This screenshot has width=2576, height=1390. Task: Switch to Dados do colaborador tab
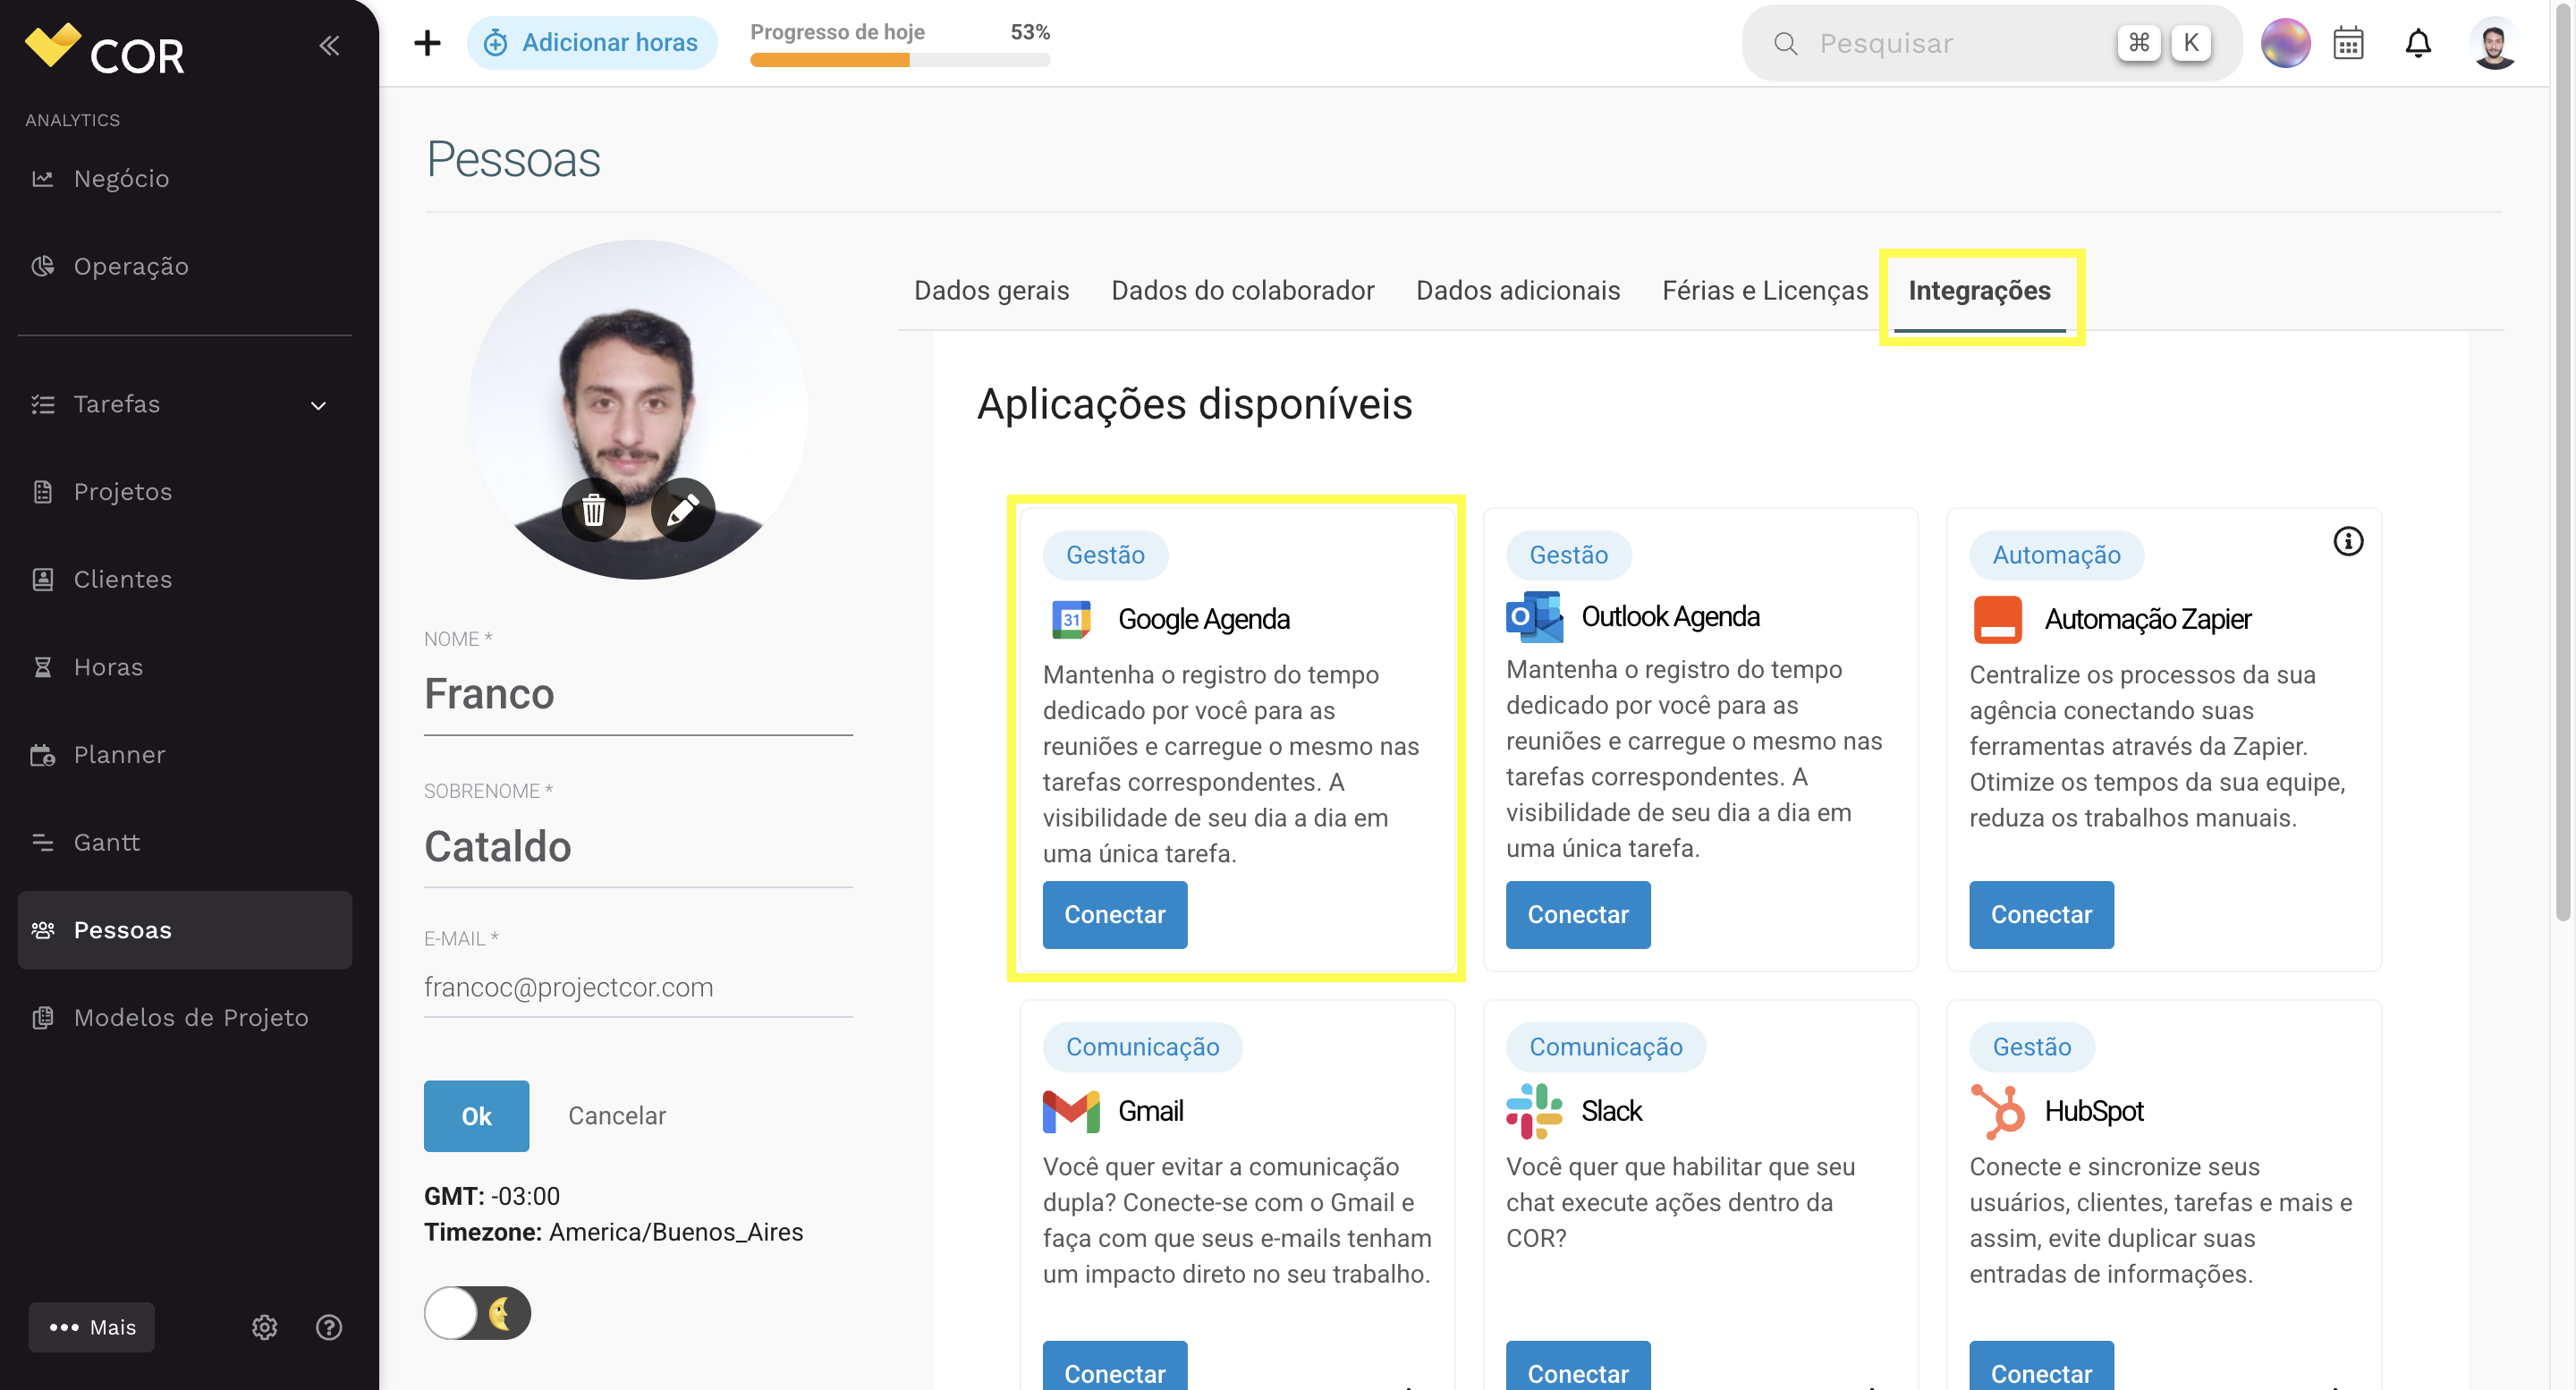click(x=1242, y=290)
